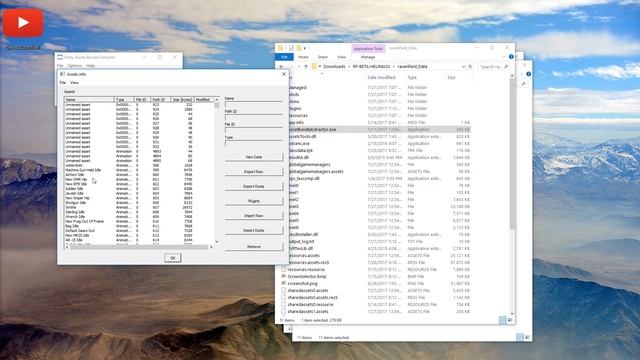Open the Options menu in Unity Assets Bundle Extractor
Viewport: 640px width, 360px height.
74,65
